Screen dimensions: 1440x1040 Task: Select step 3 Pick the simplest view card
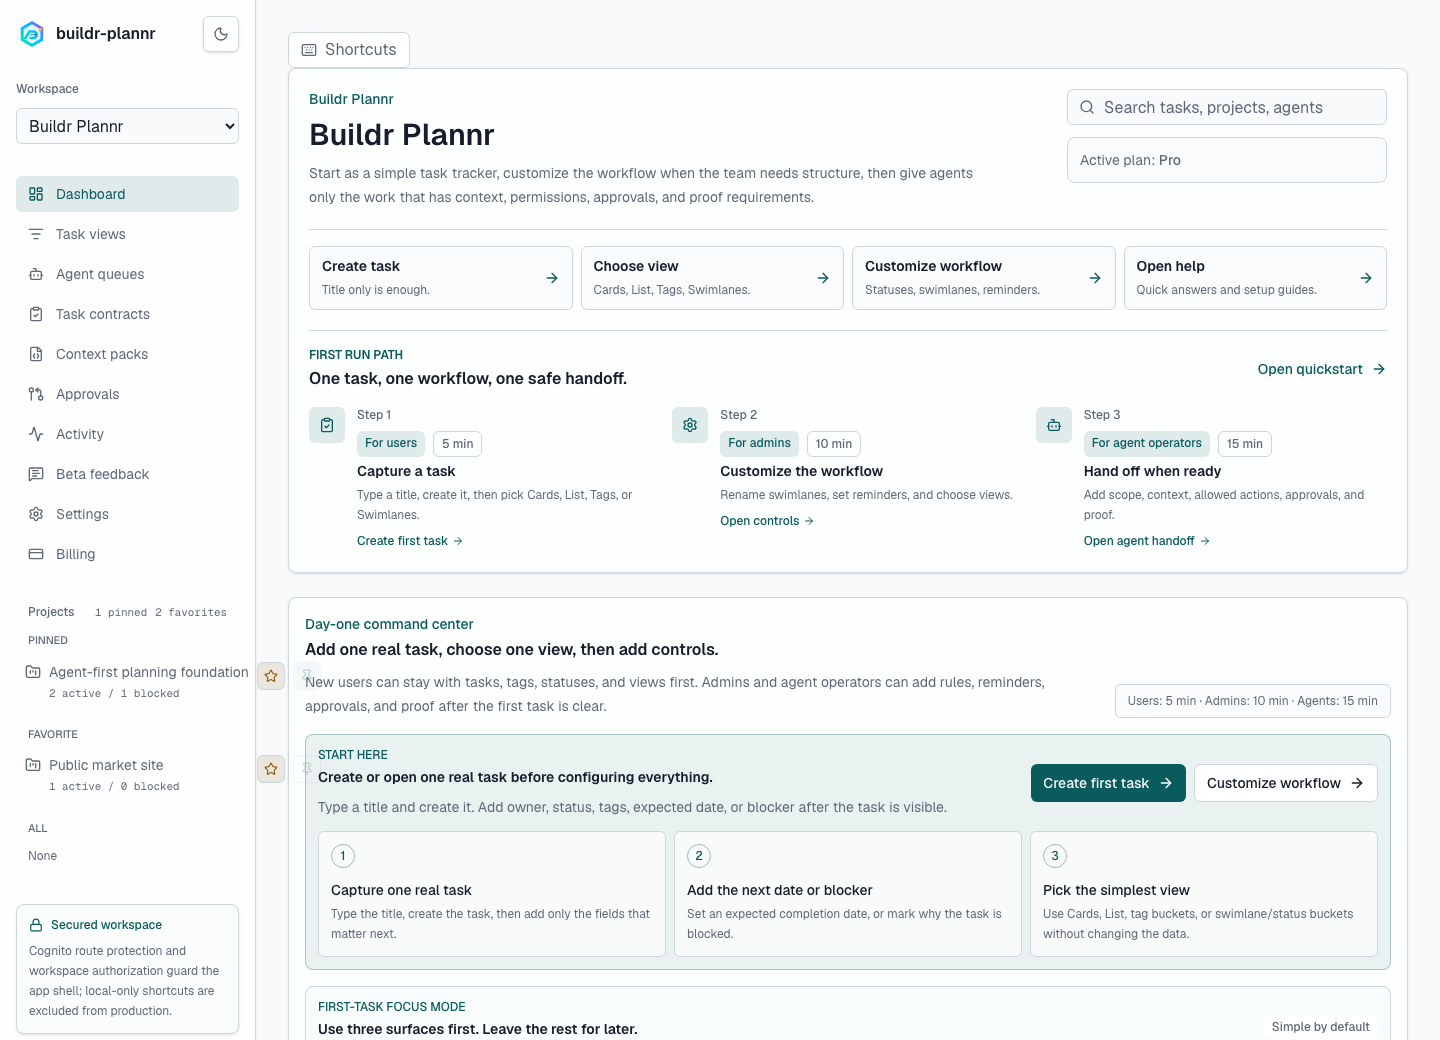tap(1204, 894)
